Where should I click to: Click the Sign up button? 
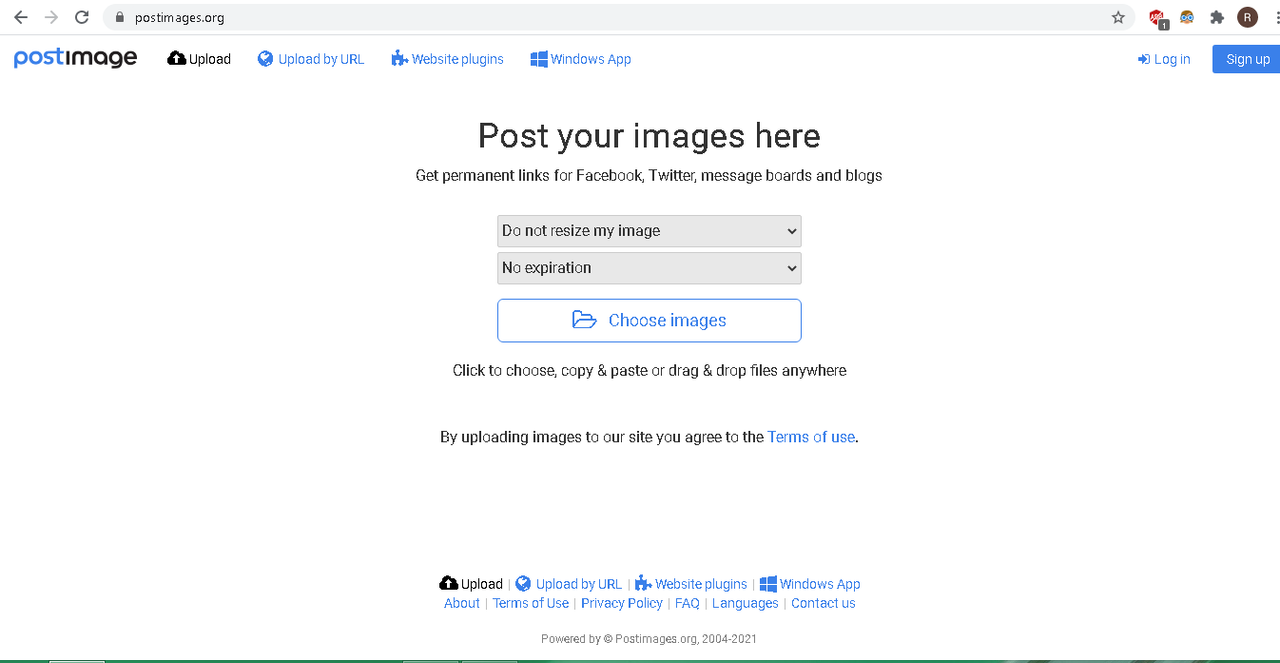[1247, 59]
